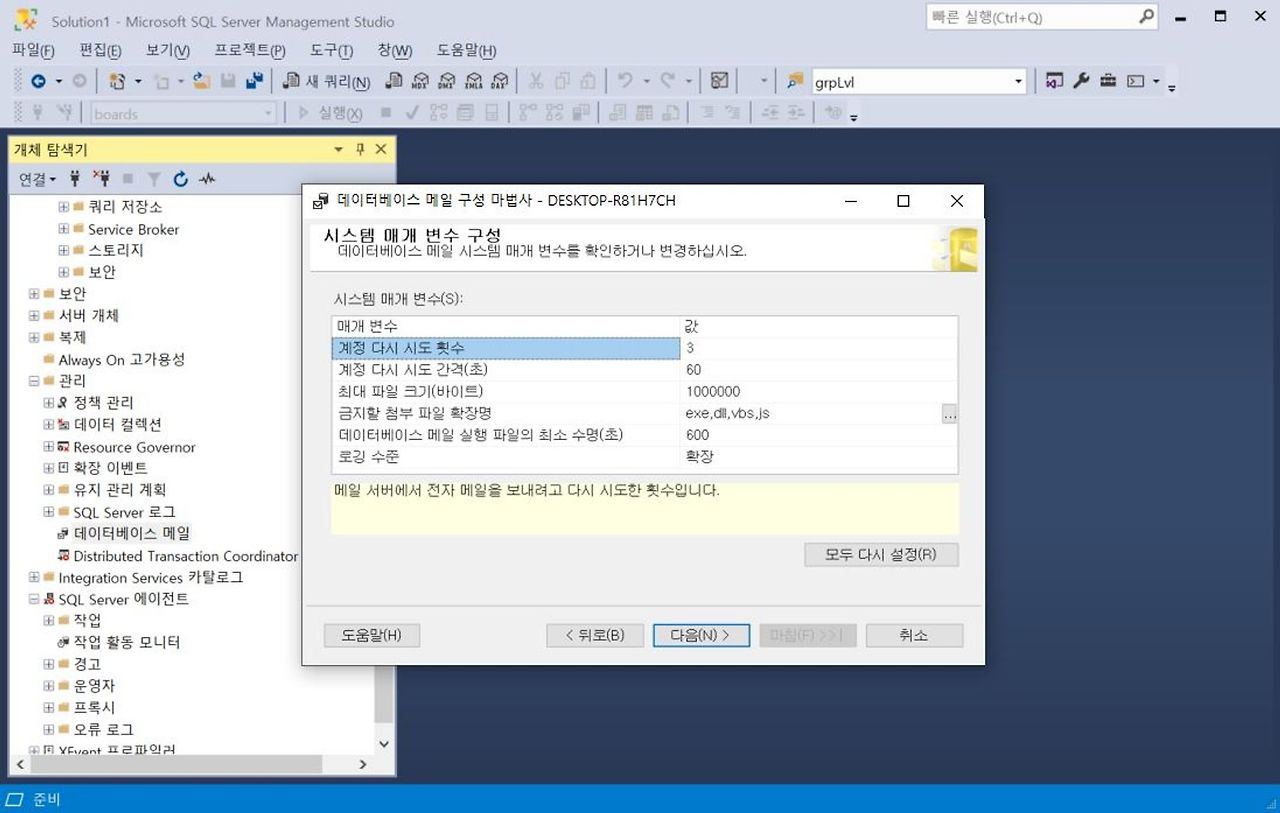
Task: Click the Save All disks icon
Action: click(254, 82)
